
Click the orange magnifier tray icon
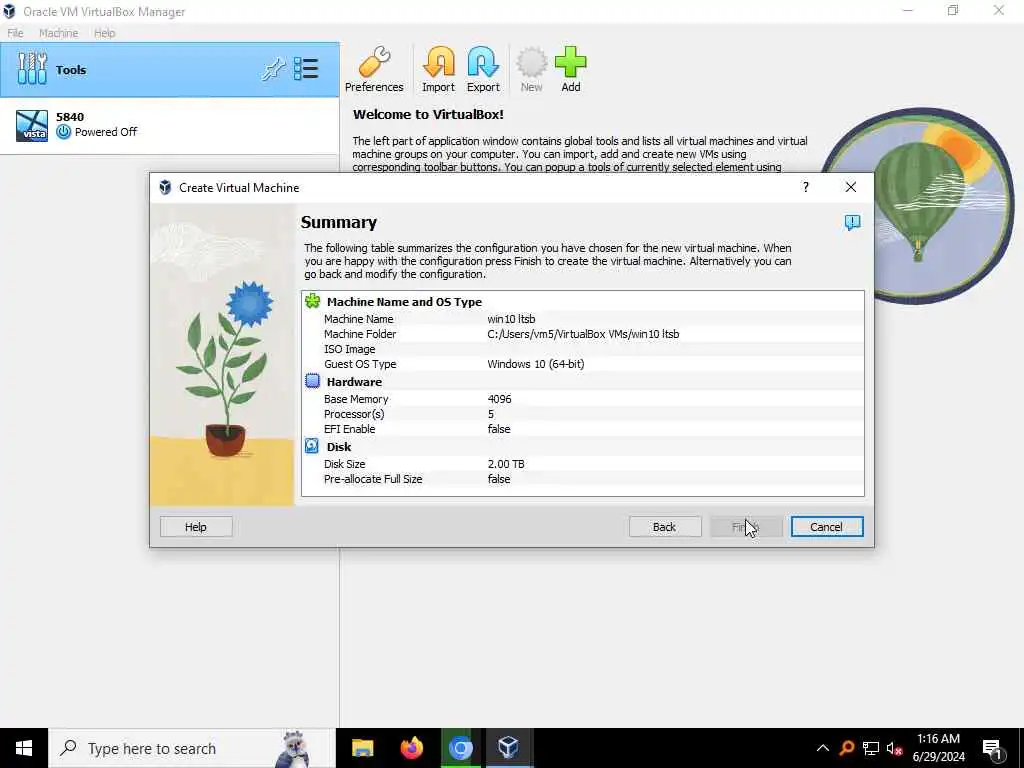point(847,748)
